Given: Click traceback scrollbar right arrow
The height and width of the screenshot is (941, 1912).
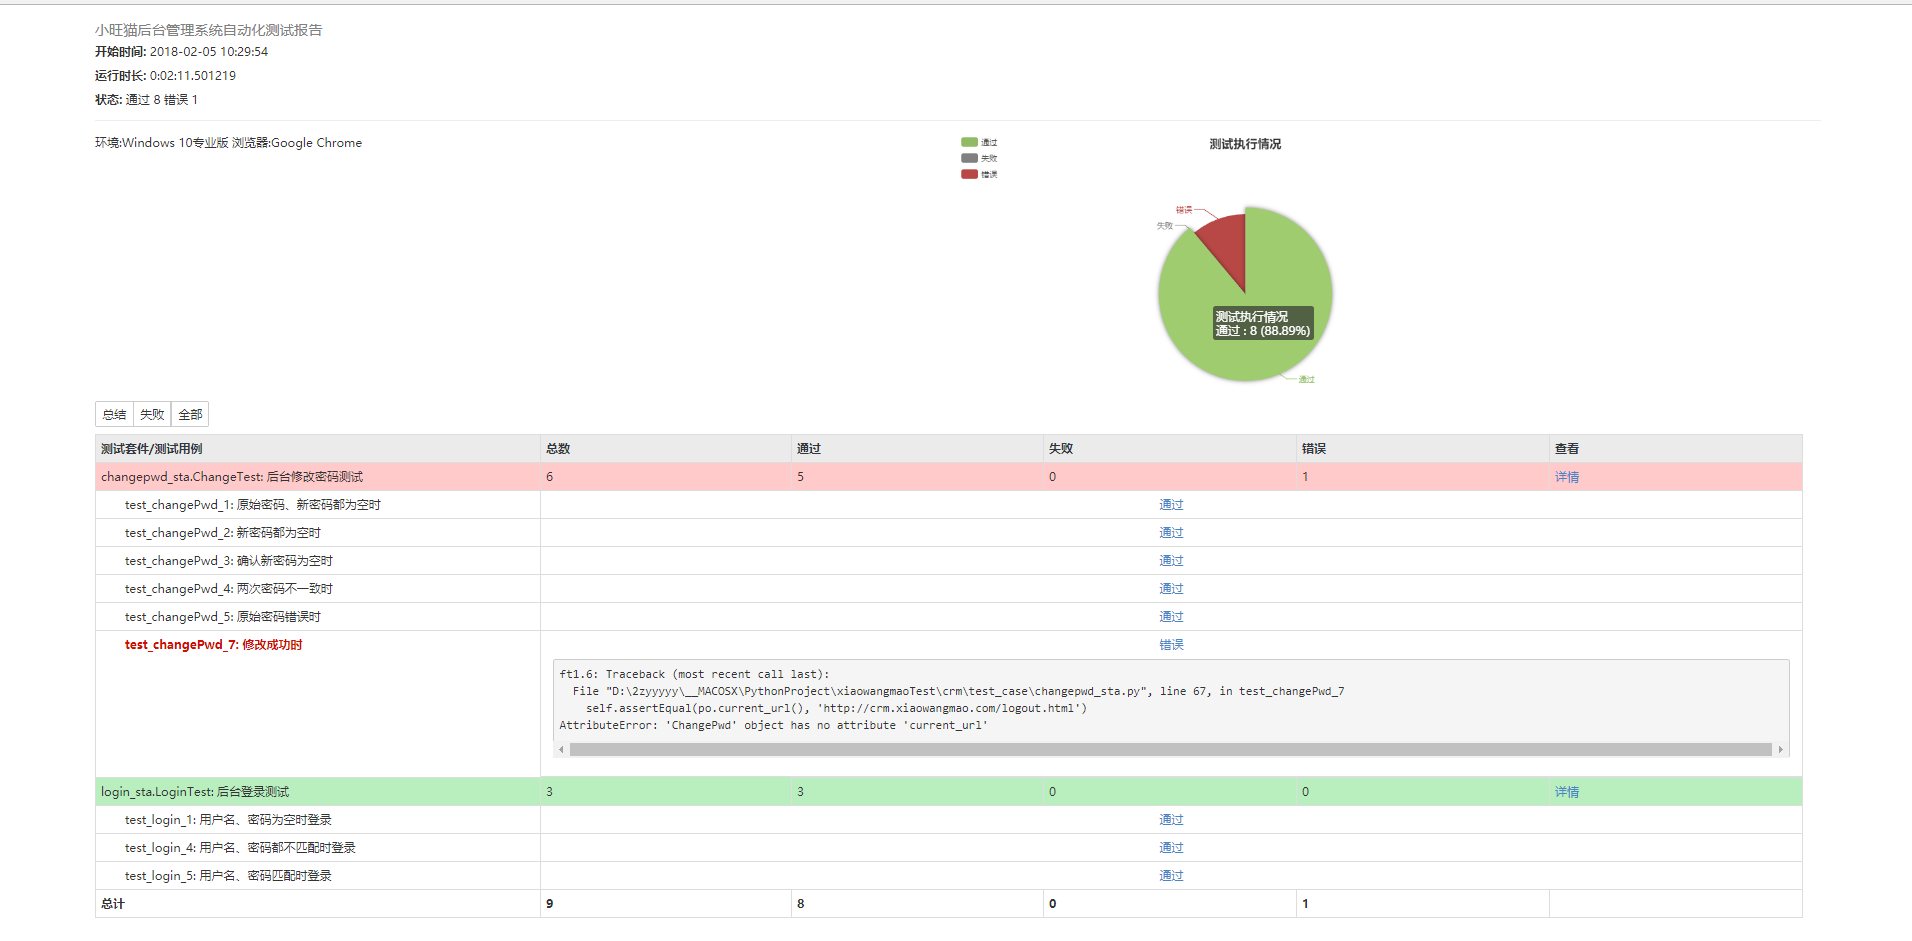Looking at the screenshot, I should coord(1780,749).
